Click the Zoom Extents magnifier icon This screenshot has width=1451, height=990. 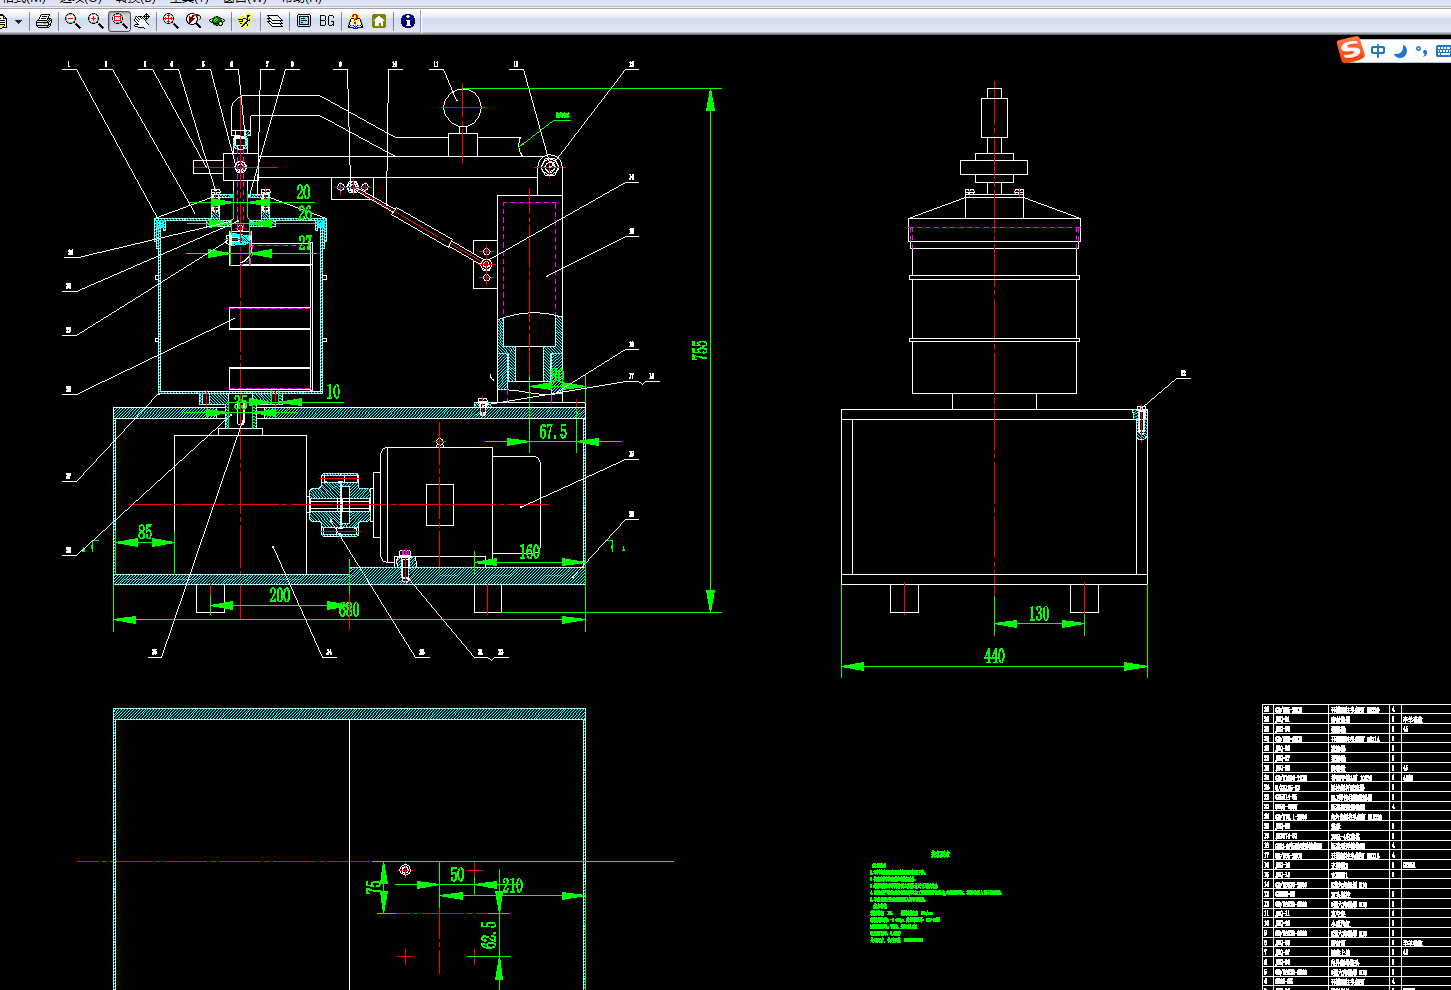[170, 21]
